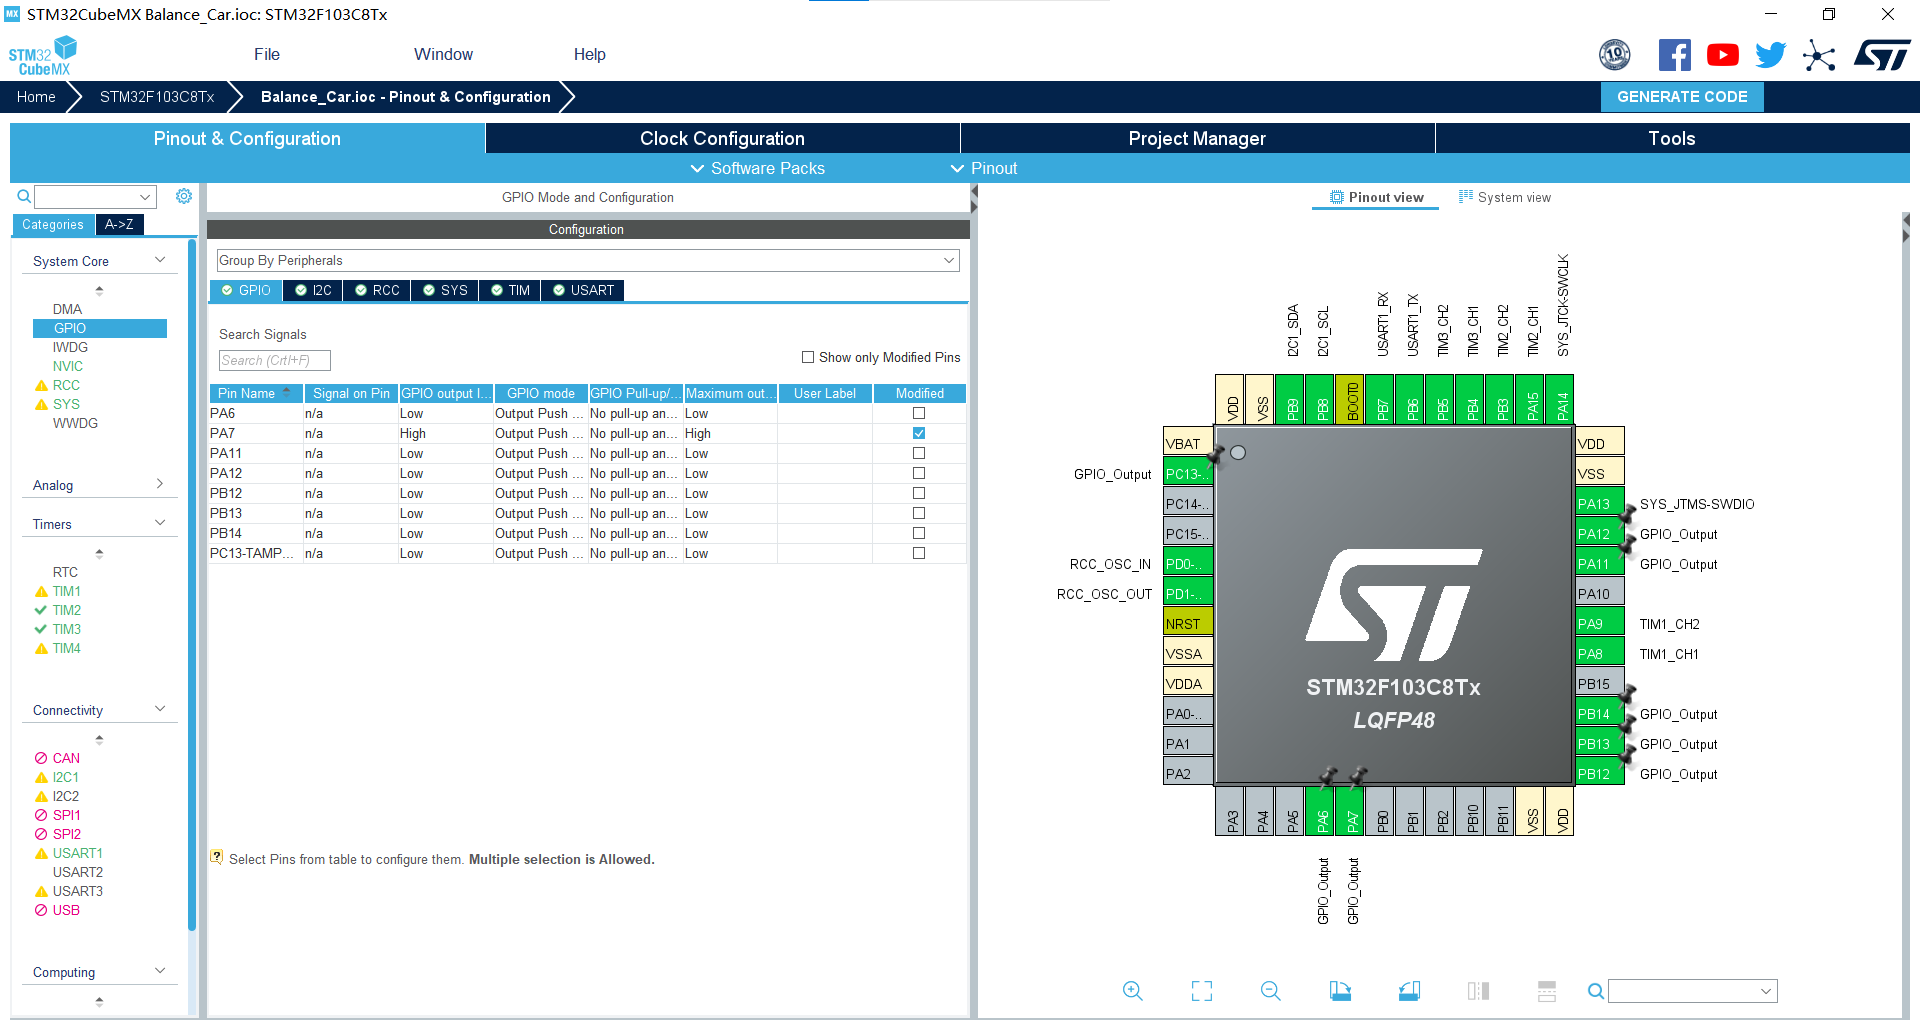Image resolution: width=1920 pixels, height=1024 pixels.
Task: Switch to Clock Configuration tab
Action: tap(722, 138)
